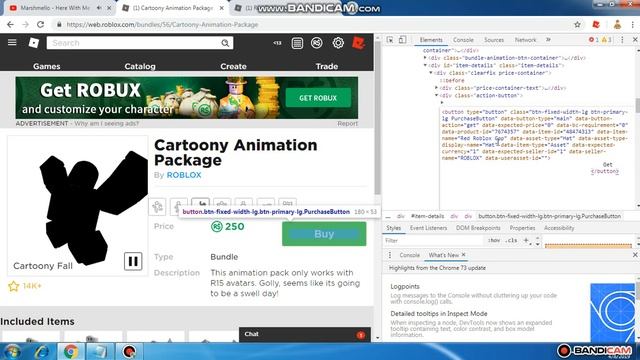Close the What's New drawer tab

point(463,255)
